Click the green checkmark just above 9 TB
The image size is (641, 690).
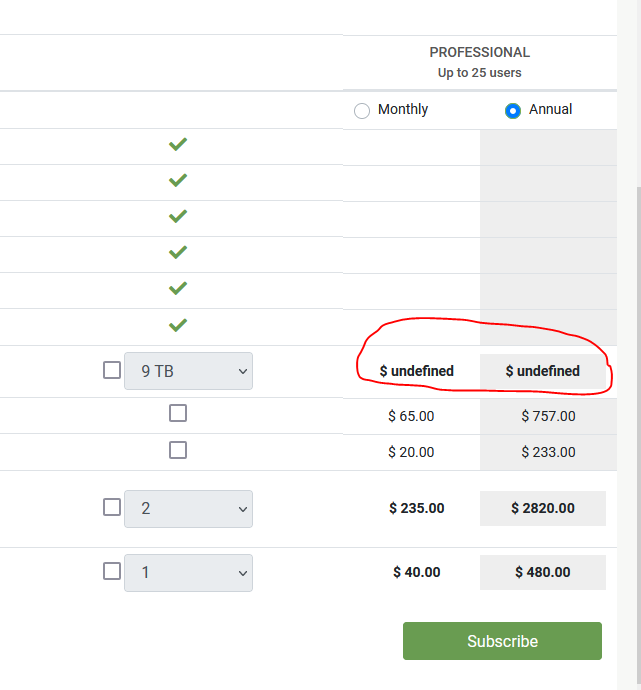coord(178,325)
